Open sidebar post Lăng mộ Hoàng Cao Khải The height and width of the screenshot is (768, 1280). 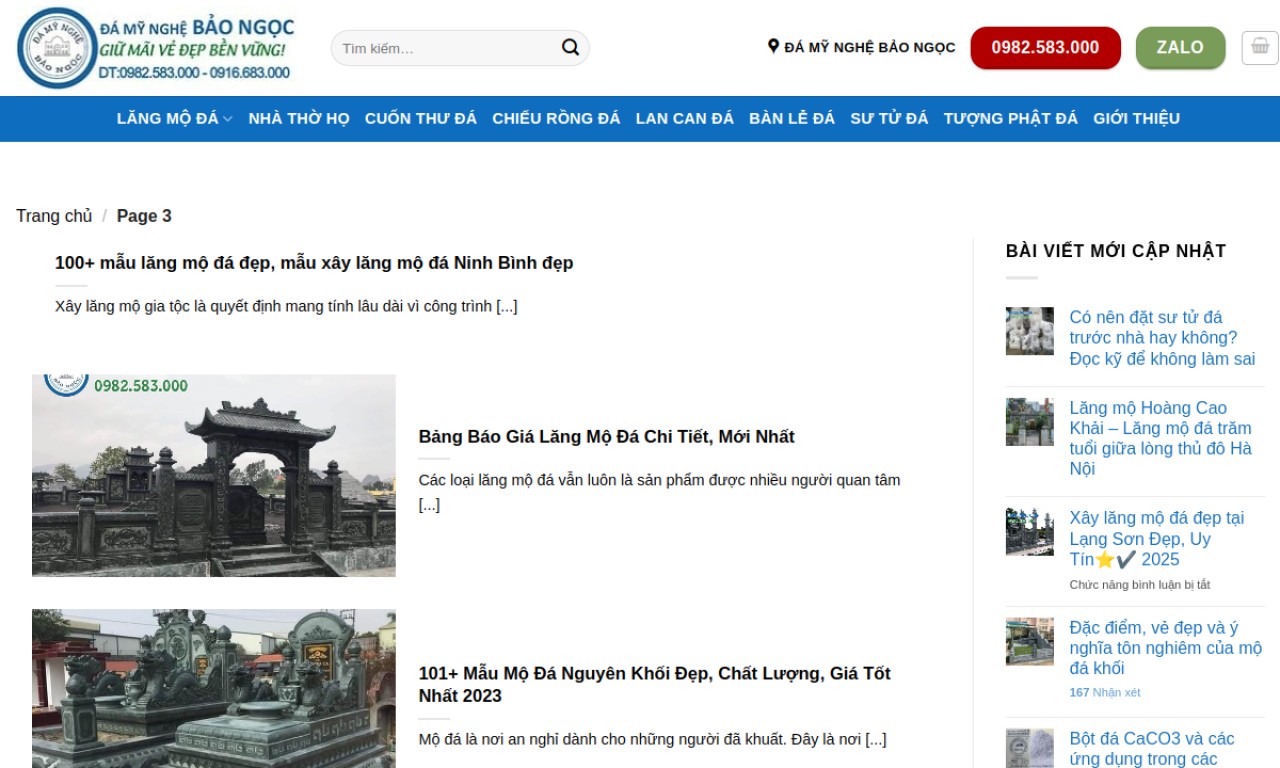pos(1162,438)
